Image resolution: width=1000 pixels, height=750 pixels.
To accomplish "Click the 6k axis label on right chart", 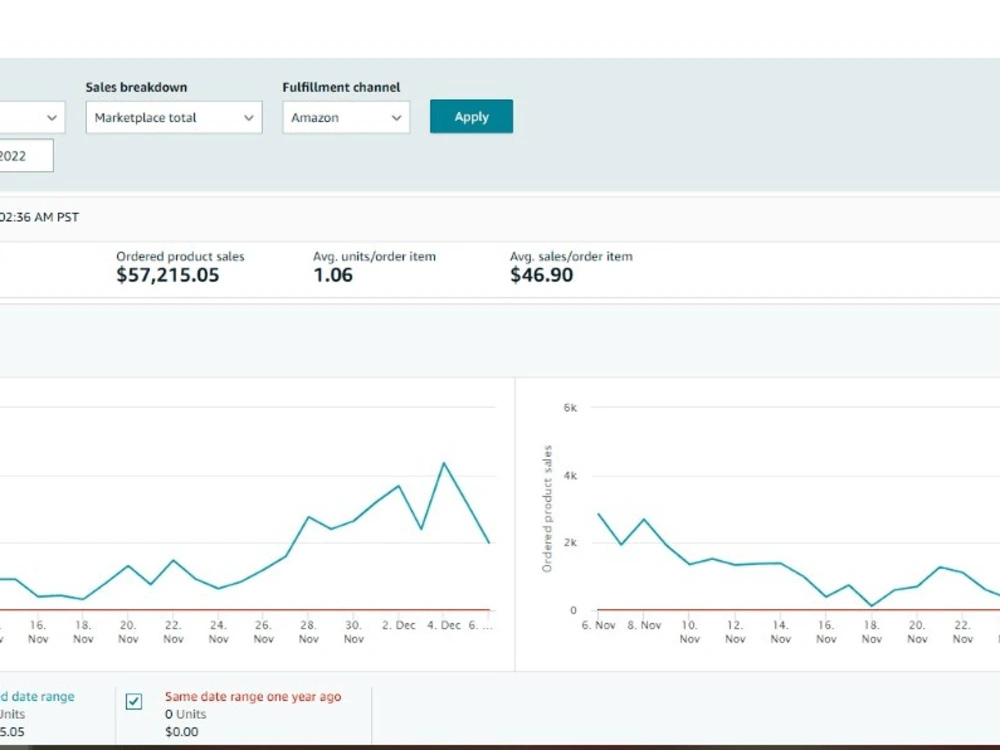I will point(570,408).
